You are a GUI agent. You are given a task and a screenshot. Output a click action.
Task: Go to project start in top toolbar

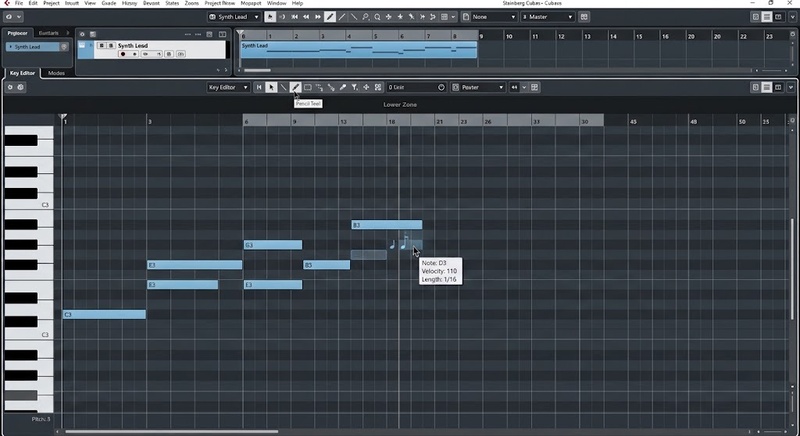pyautogui.click(x=294, y=17)
